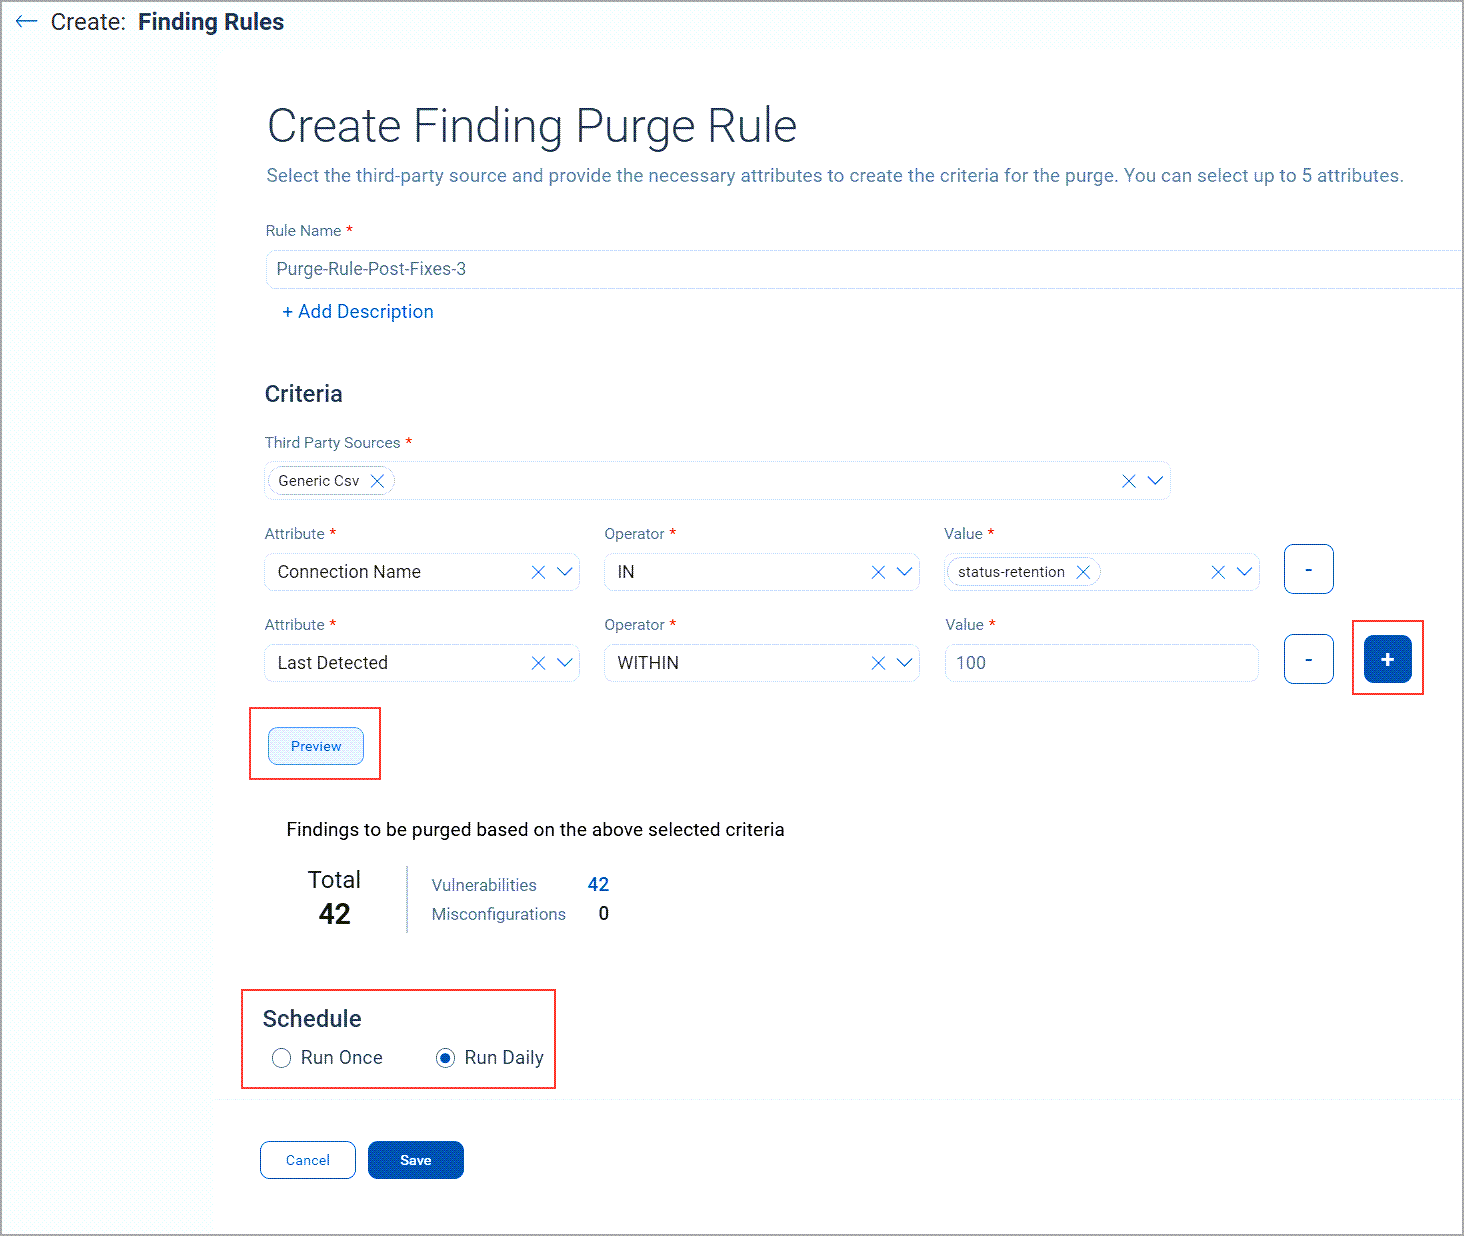
Task: Expand the Third Party Sources dropdown
Action: click(x=1155, y=481)
